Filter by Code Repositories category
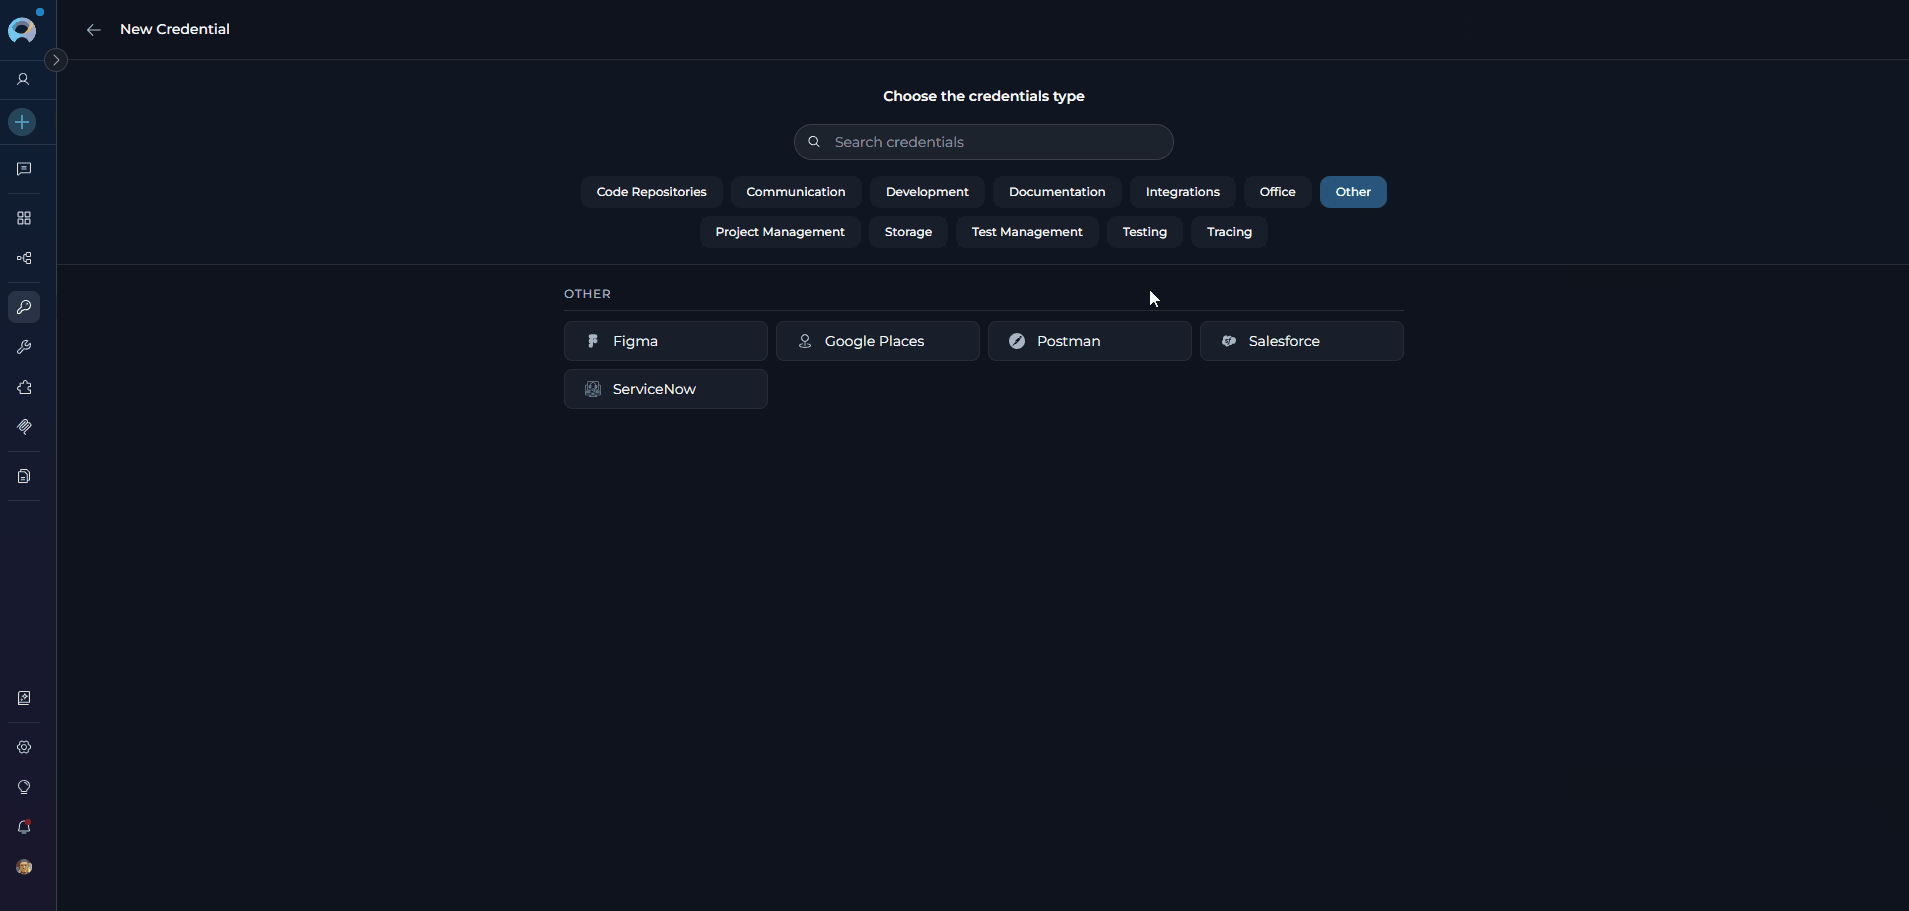The width and height of the screenshot is (1909, 911). [x=651, y=192]
